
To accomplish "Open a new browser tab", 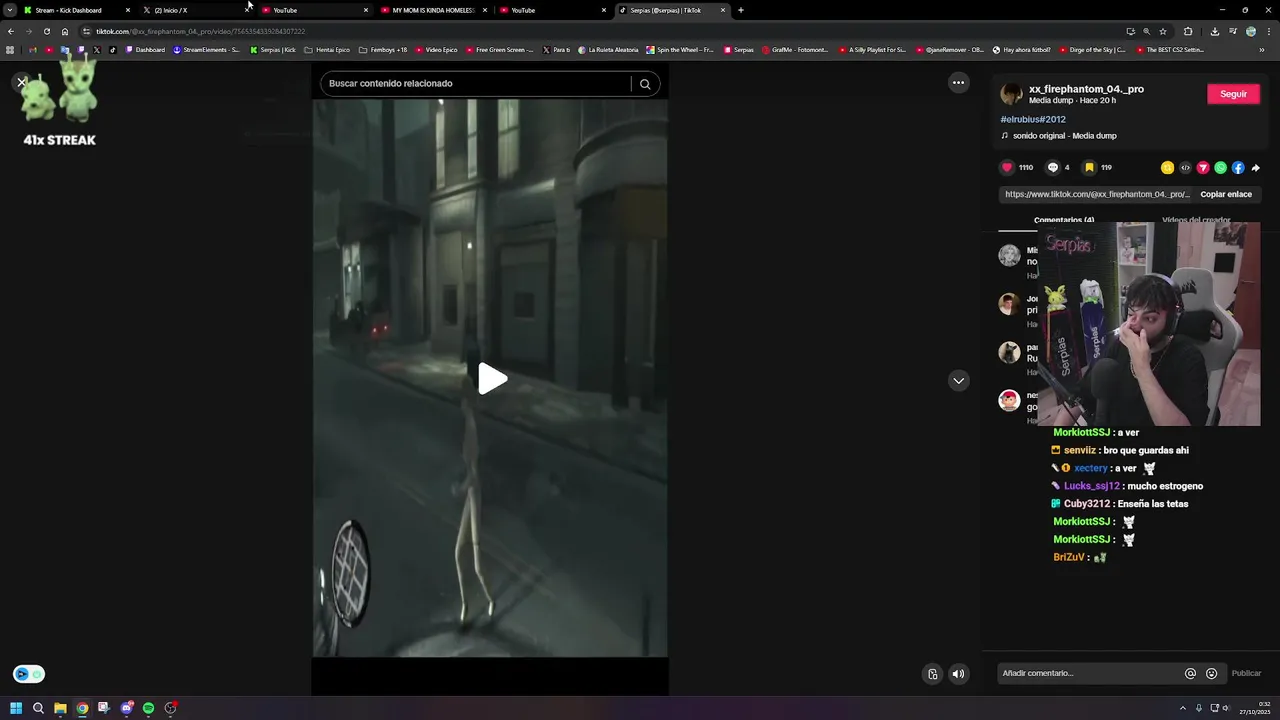I will 741,10.
